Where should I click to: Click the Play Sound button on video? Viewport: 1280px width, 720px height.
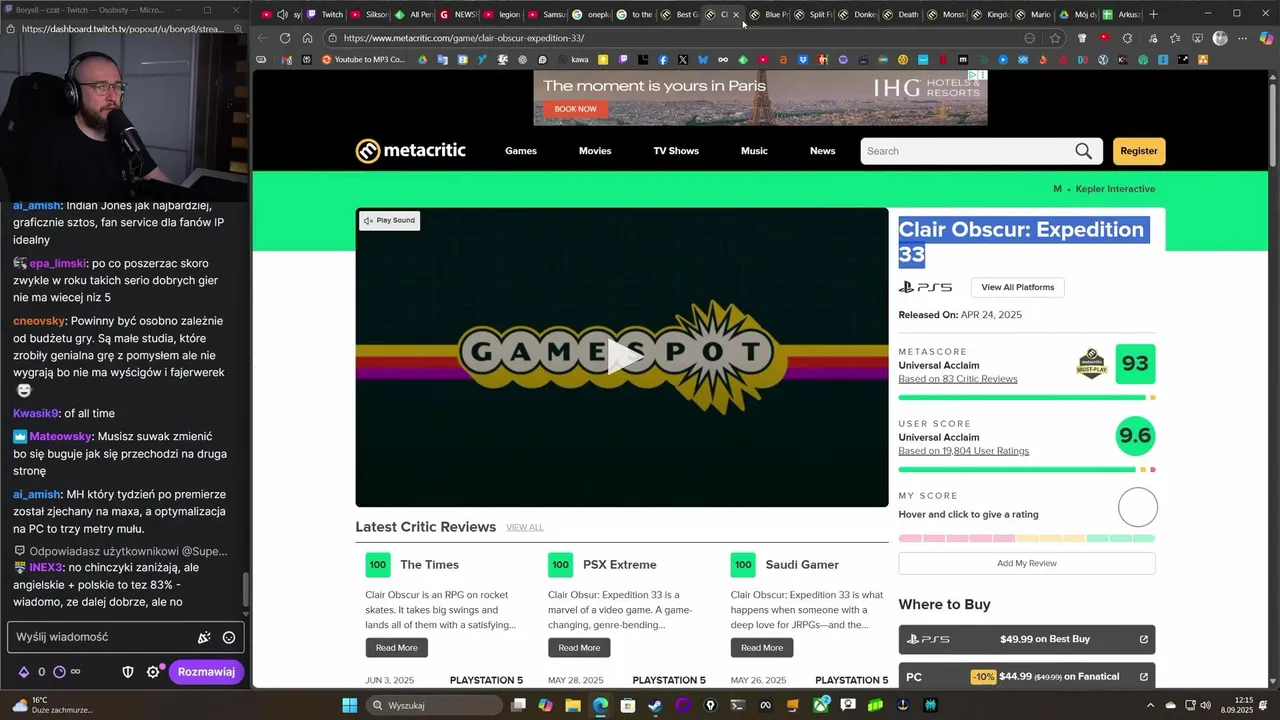point(390,220)
